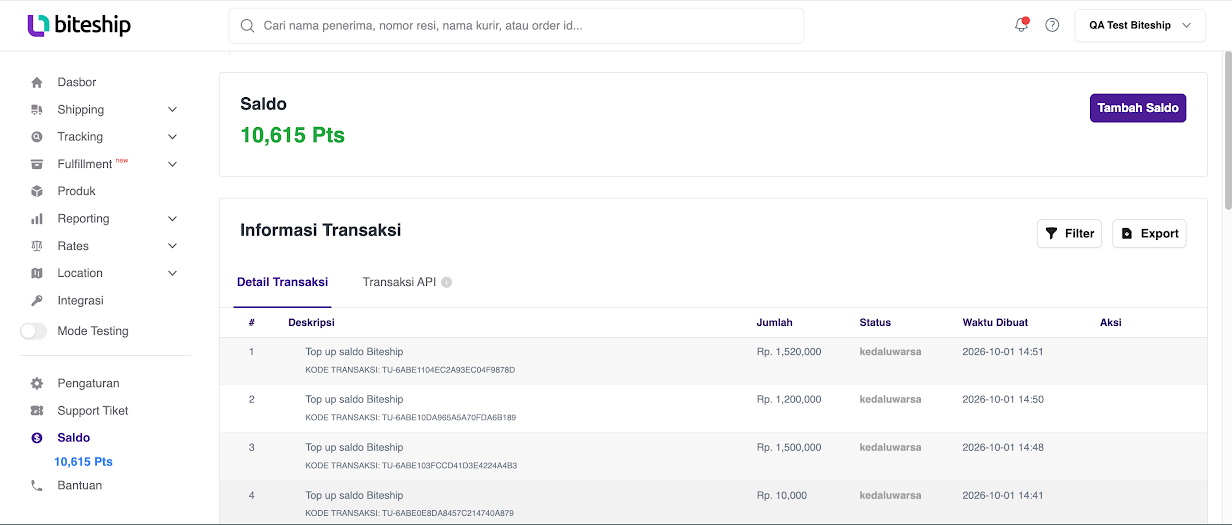Open the Integrasi menu item
Screen dimensions: 1232x525
click(x=80, y=300)
